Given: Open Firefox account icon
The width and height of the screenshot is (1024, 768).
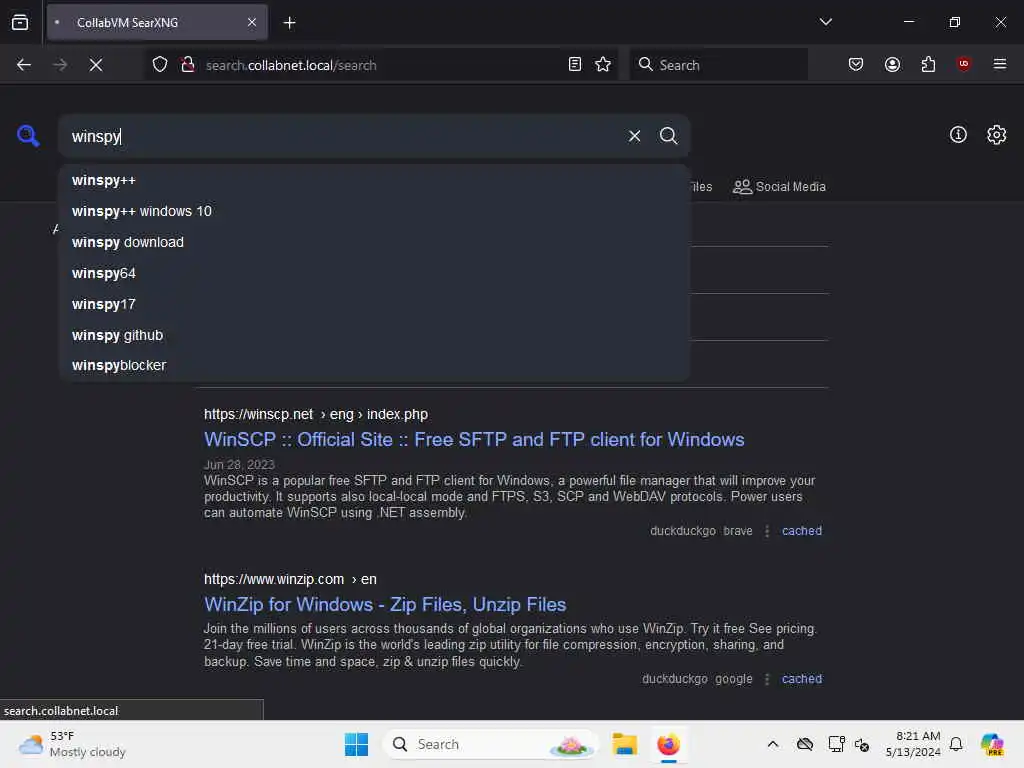Looking at the screenshot, I should (x=892, y=65).
